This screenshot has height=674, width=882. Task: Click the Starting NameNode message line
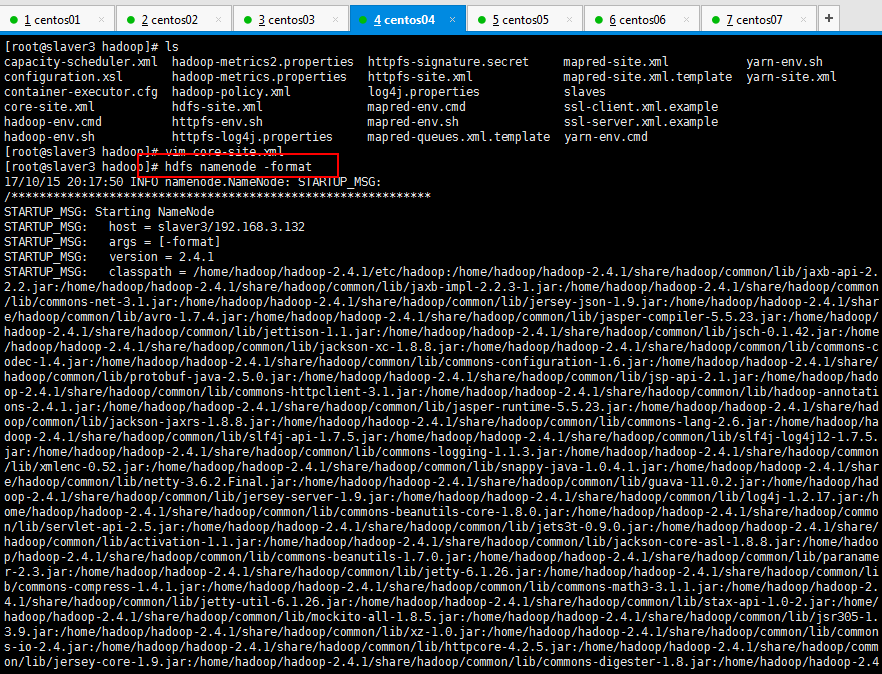109,212
